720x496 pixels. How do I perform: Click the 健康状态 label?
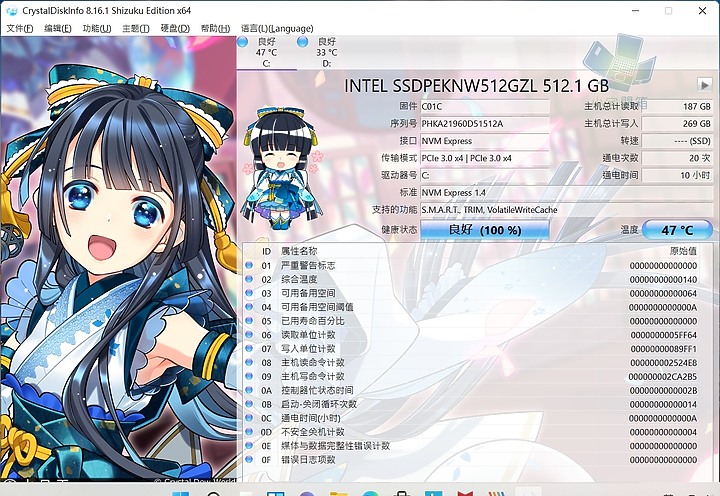tap(399, 230)
